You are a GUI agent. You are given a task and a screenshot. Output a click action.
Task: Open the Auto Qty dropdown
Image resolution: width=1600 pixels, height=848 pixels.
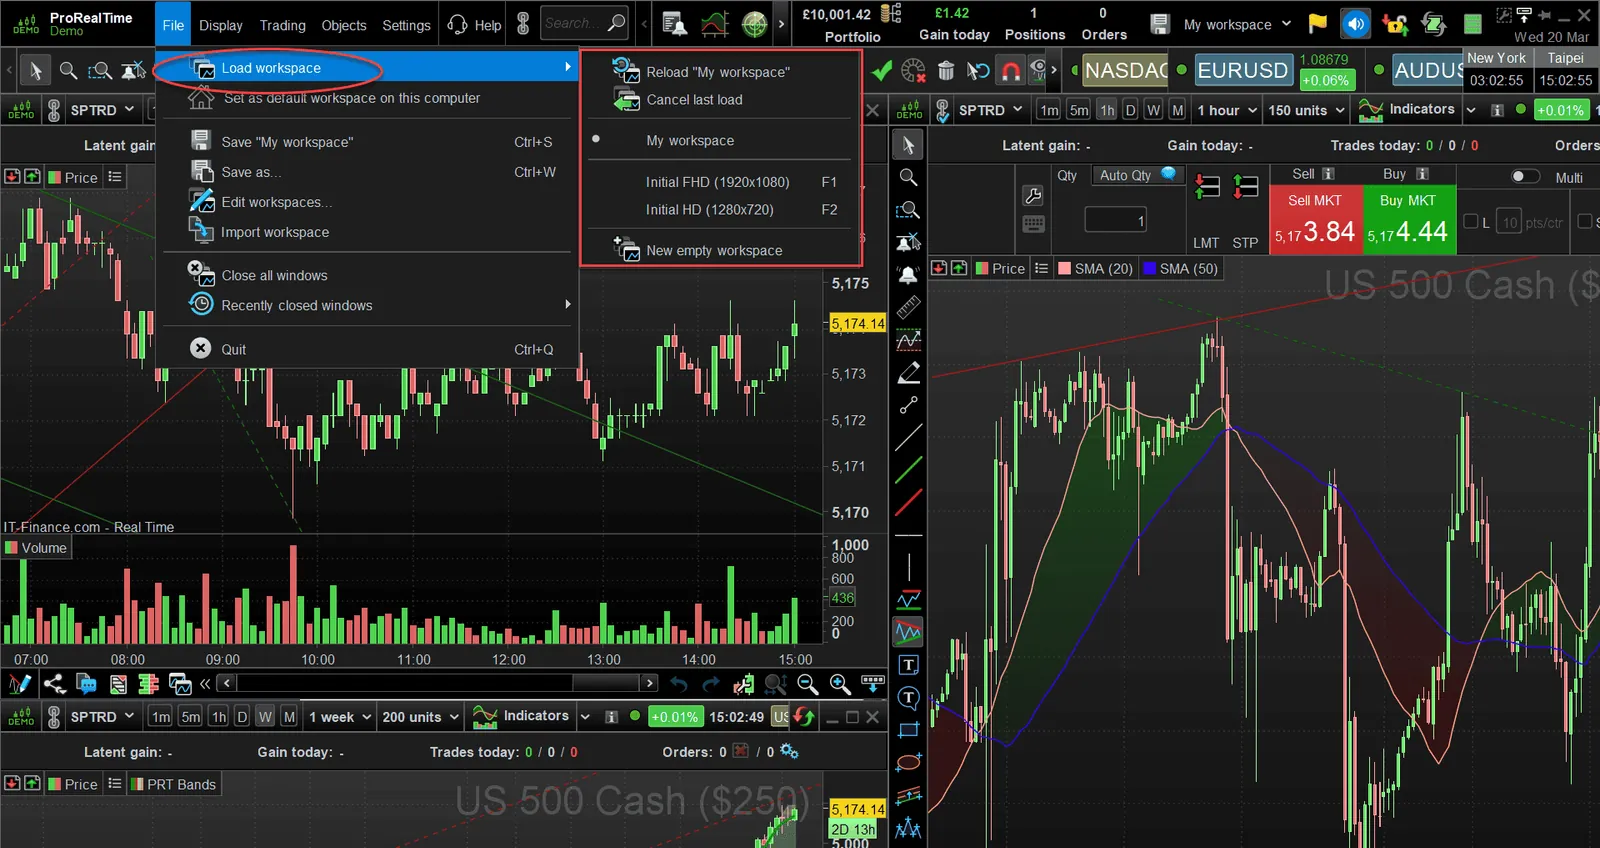point(1137,175)
